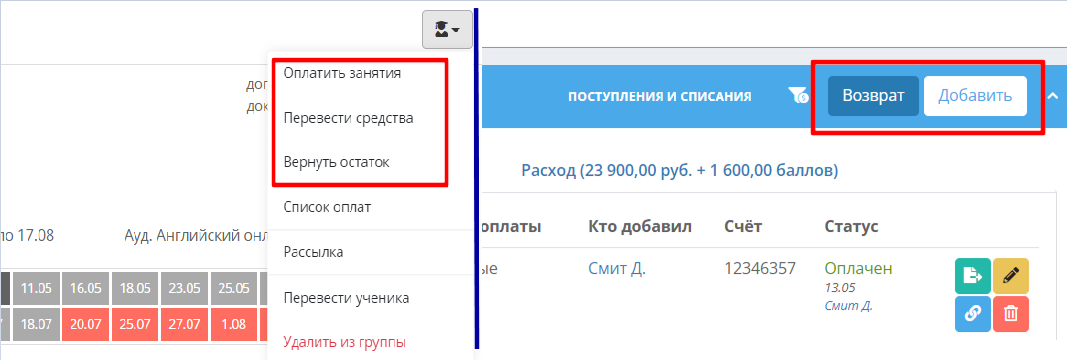Screen dimensions: 1067x360
Task: Select the 11.05 lesson date cell
Action: (36, 288)
